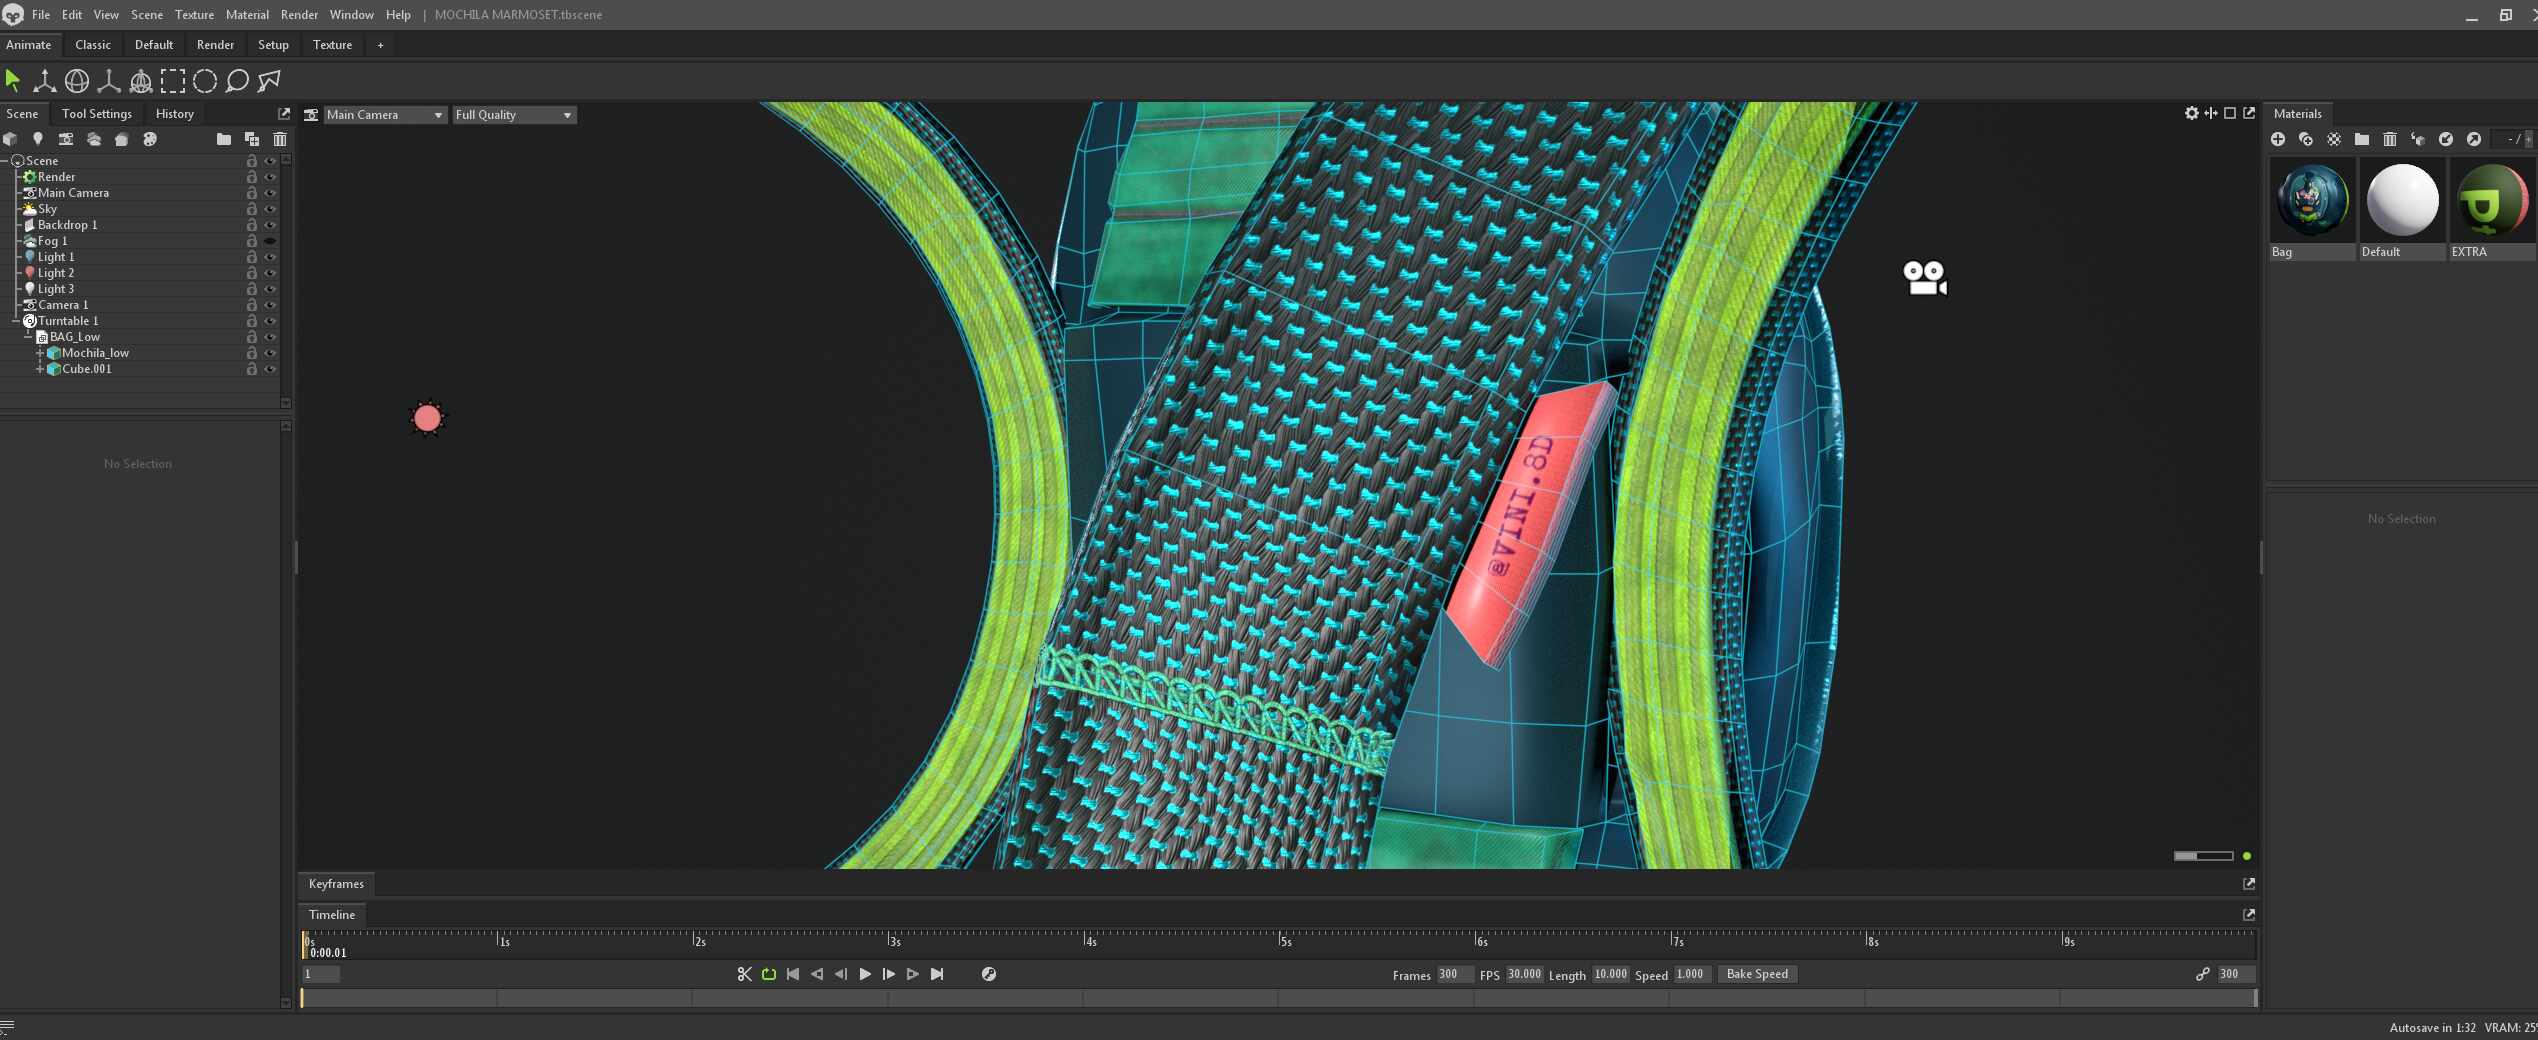
Task: Choose the rectangular marquee selection tool
Action: pyautogui.click(x=173, y=81)
